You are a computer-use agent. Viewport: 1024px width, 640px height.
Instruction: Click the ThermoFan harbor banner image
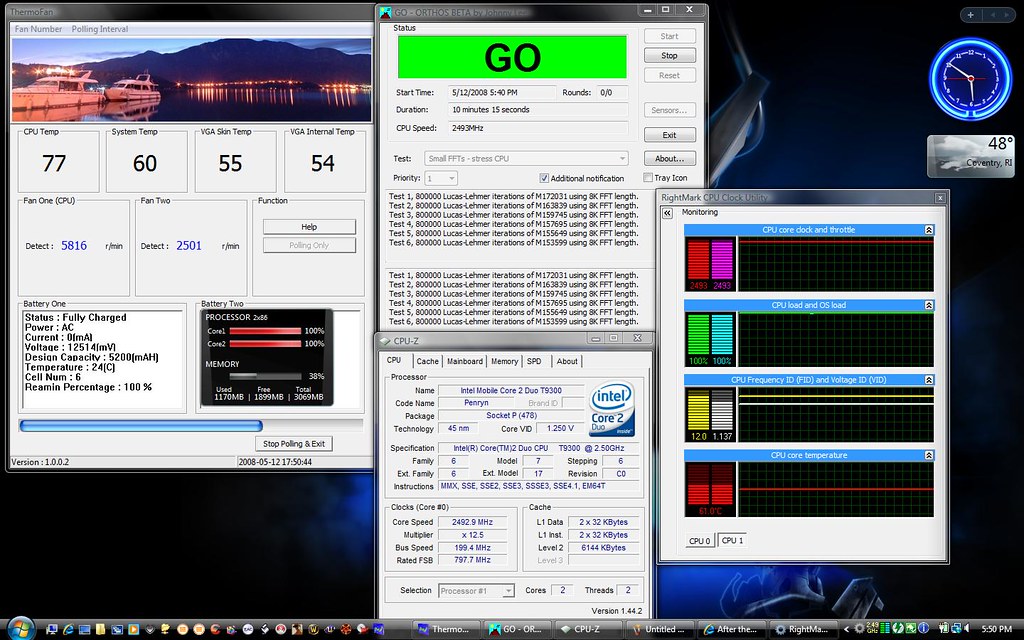pyautogui.click(x=191, y=79)
